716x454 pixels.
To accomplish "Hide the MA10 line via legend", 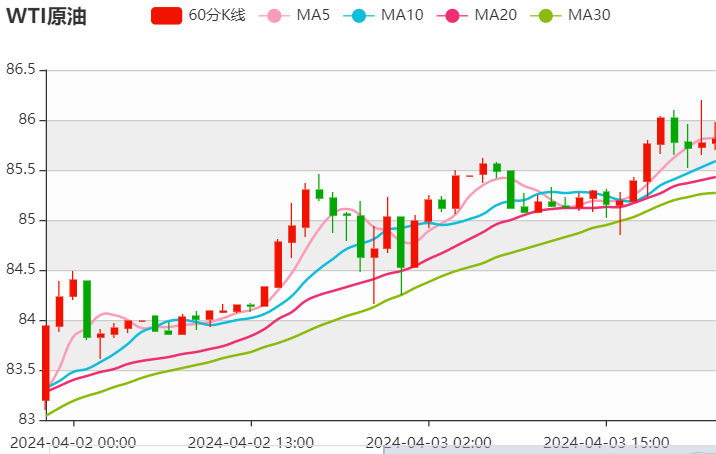I will [x=383, y=15].
